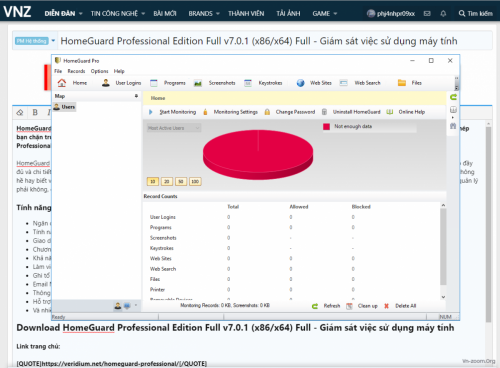This screenshot has height=368, width=500.
Task: Select the 100 chart count button
Action: [195, 182]
